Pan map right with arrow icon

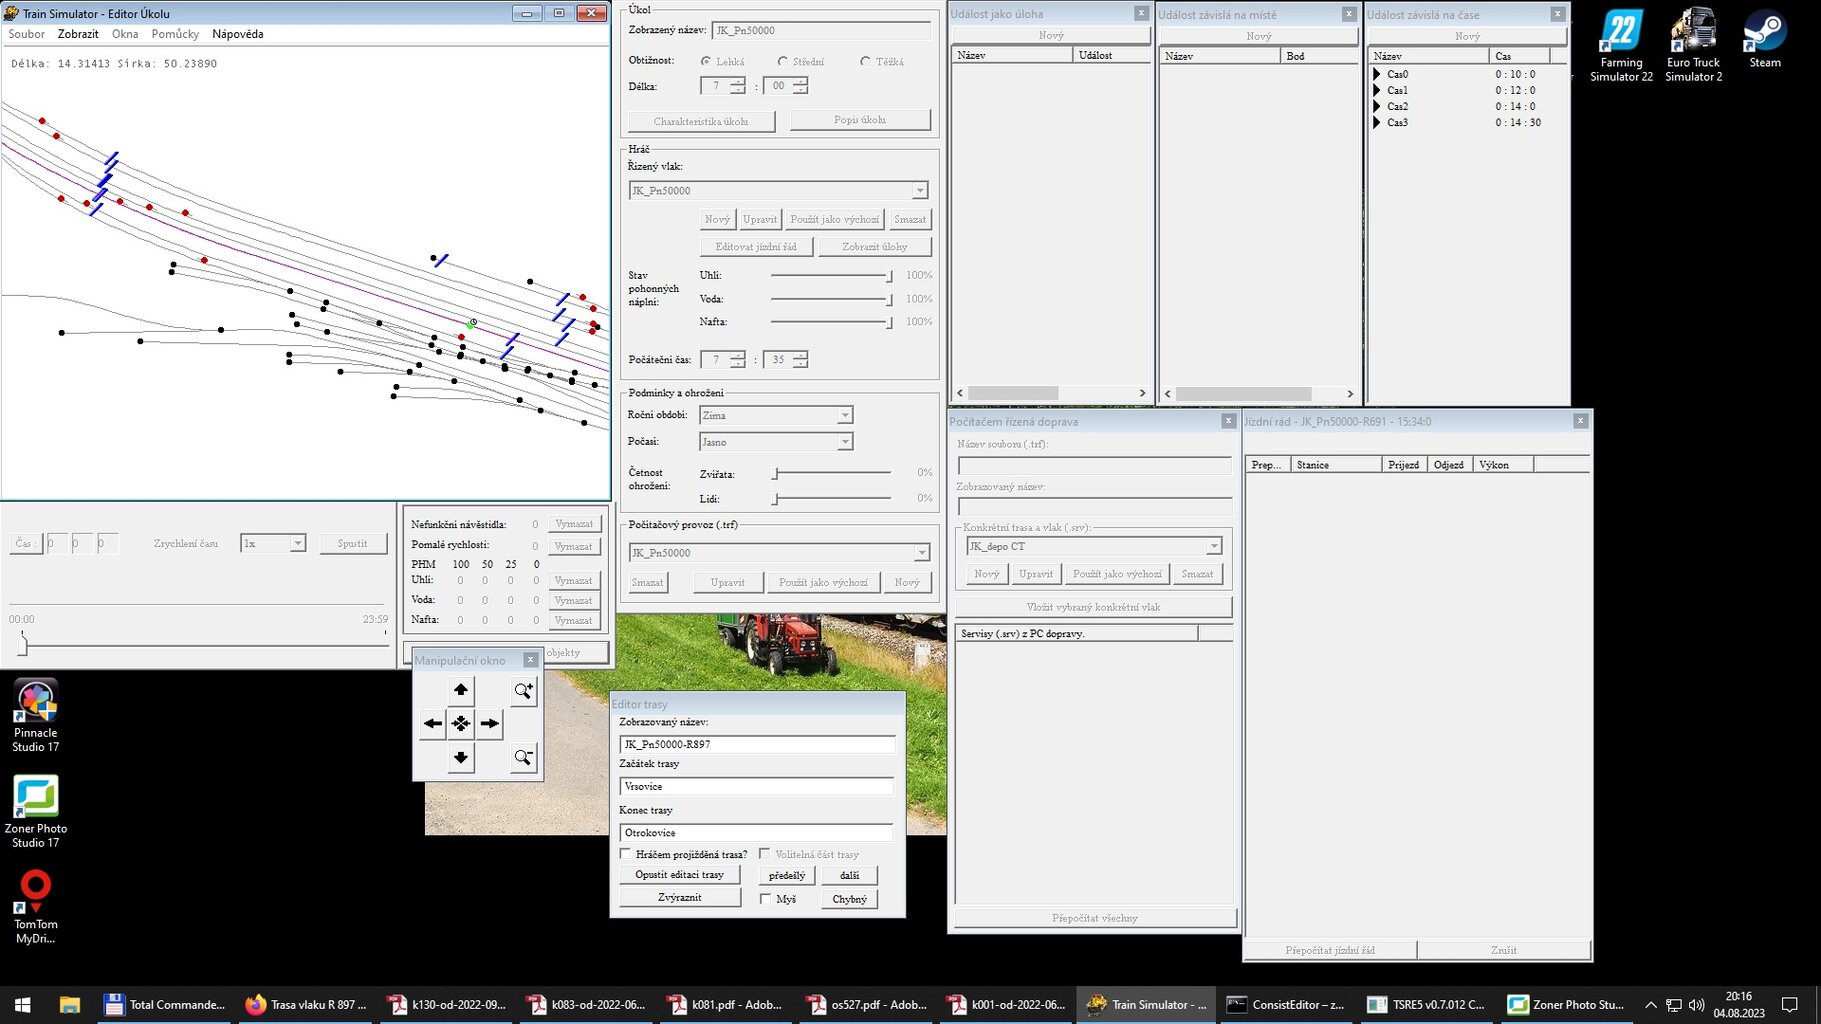point(489,723)
